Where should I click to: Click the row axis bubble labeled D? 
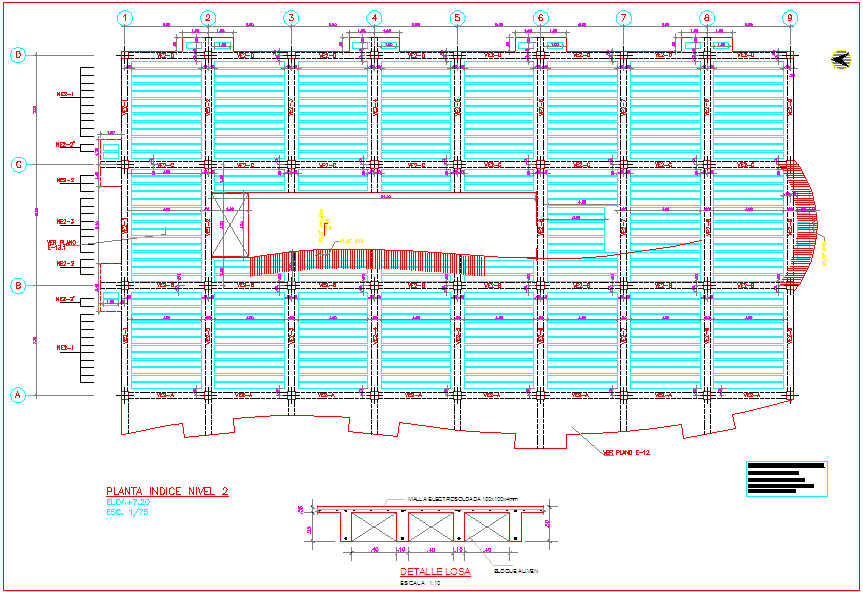pyautogui.click(x=17, y=55)
